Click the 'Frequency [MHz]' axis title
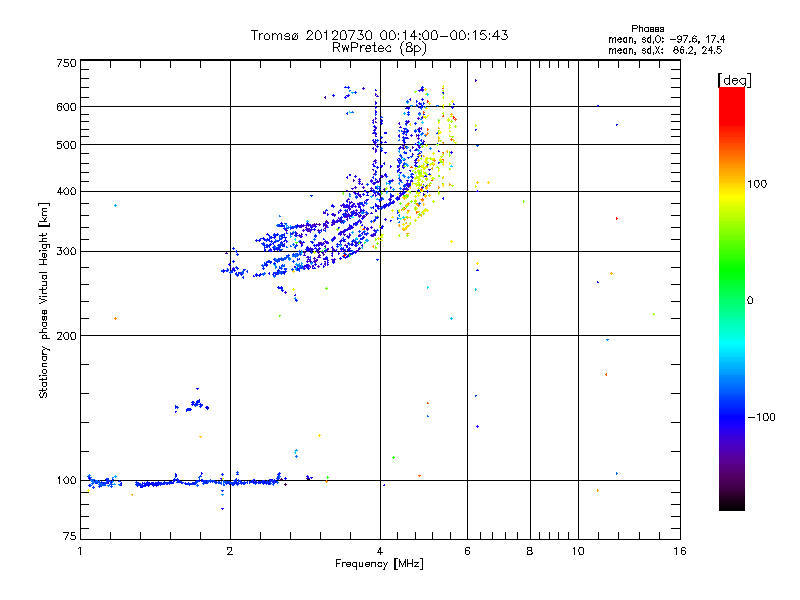 tap(379, 564)
